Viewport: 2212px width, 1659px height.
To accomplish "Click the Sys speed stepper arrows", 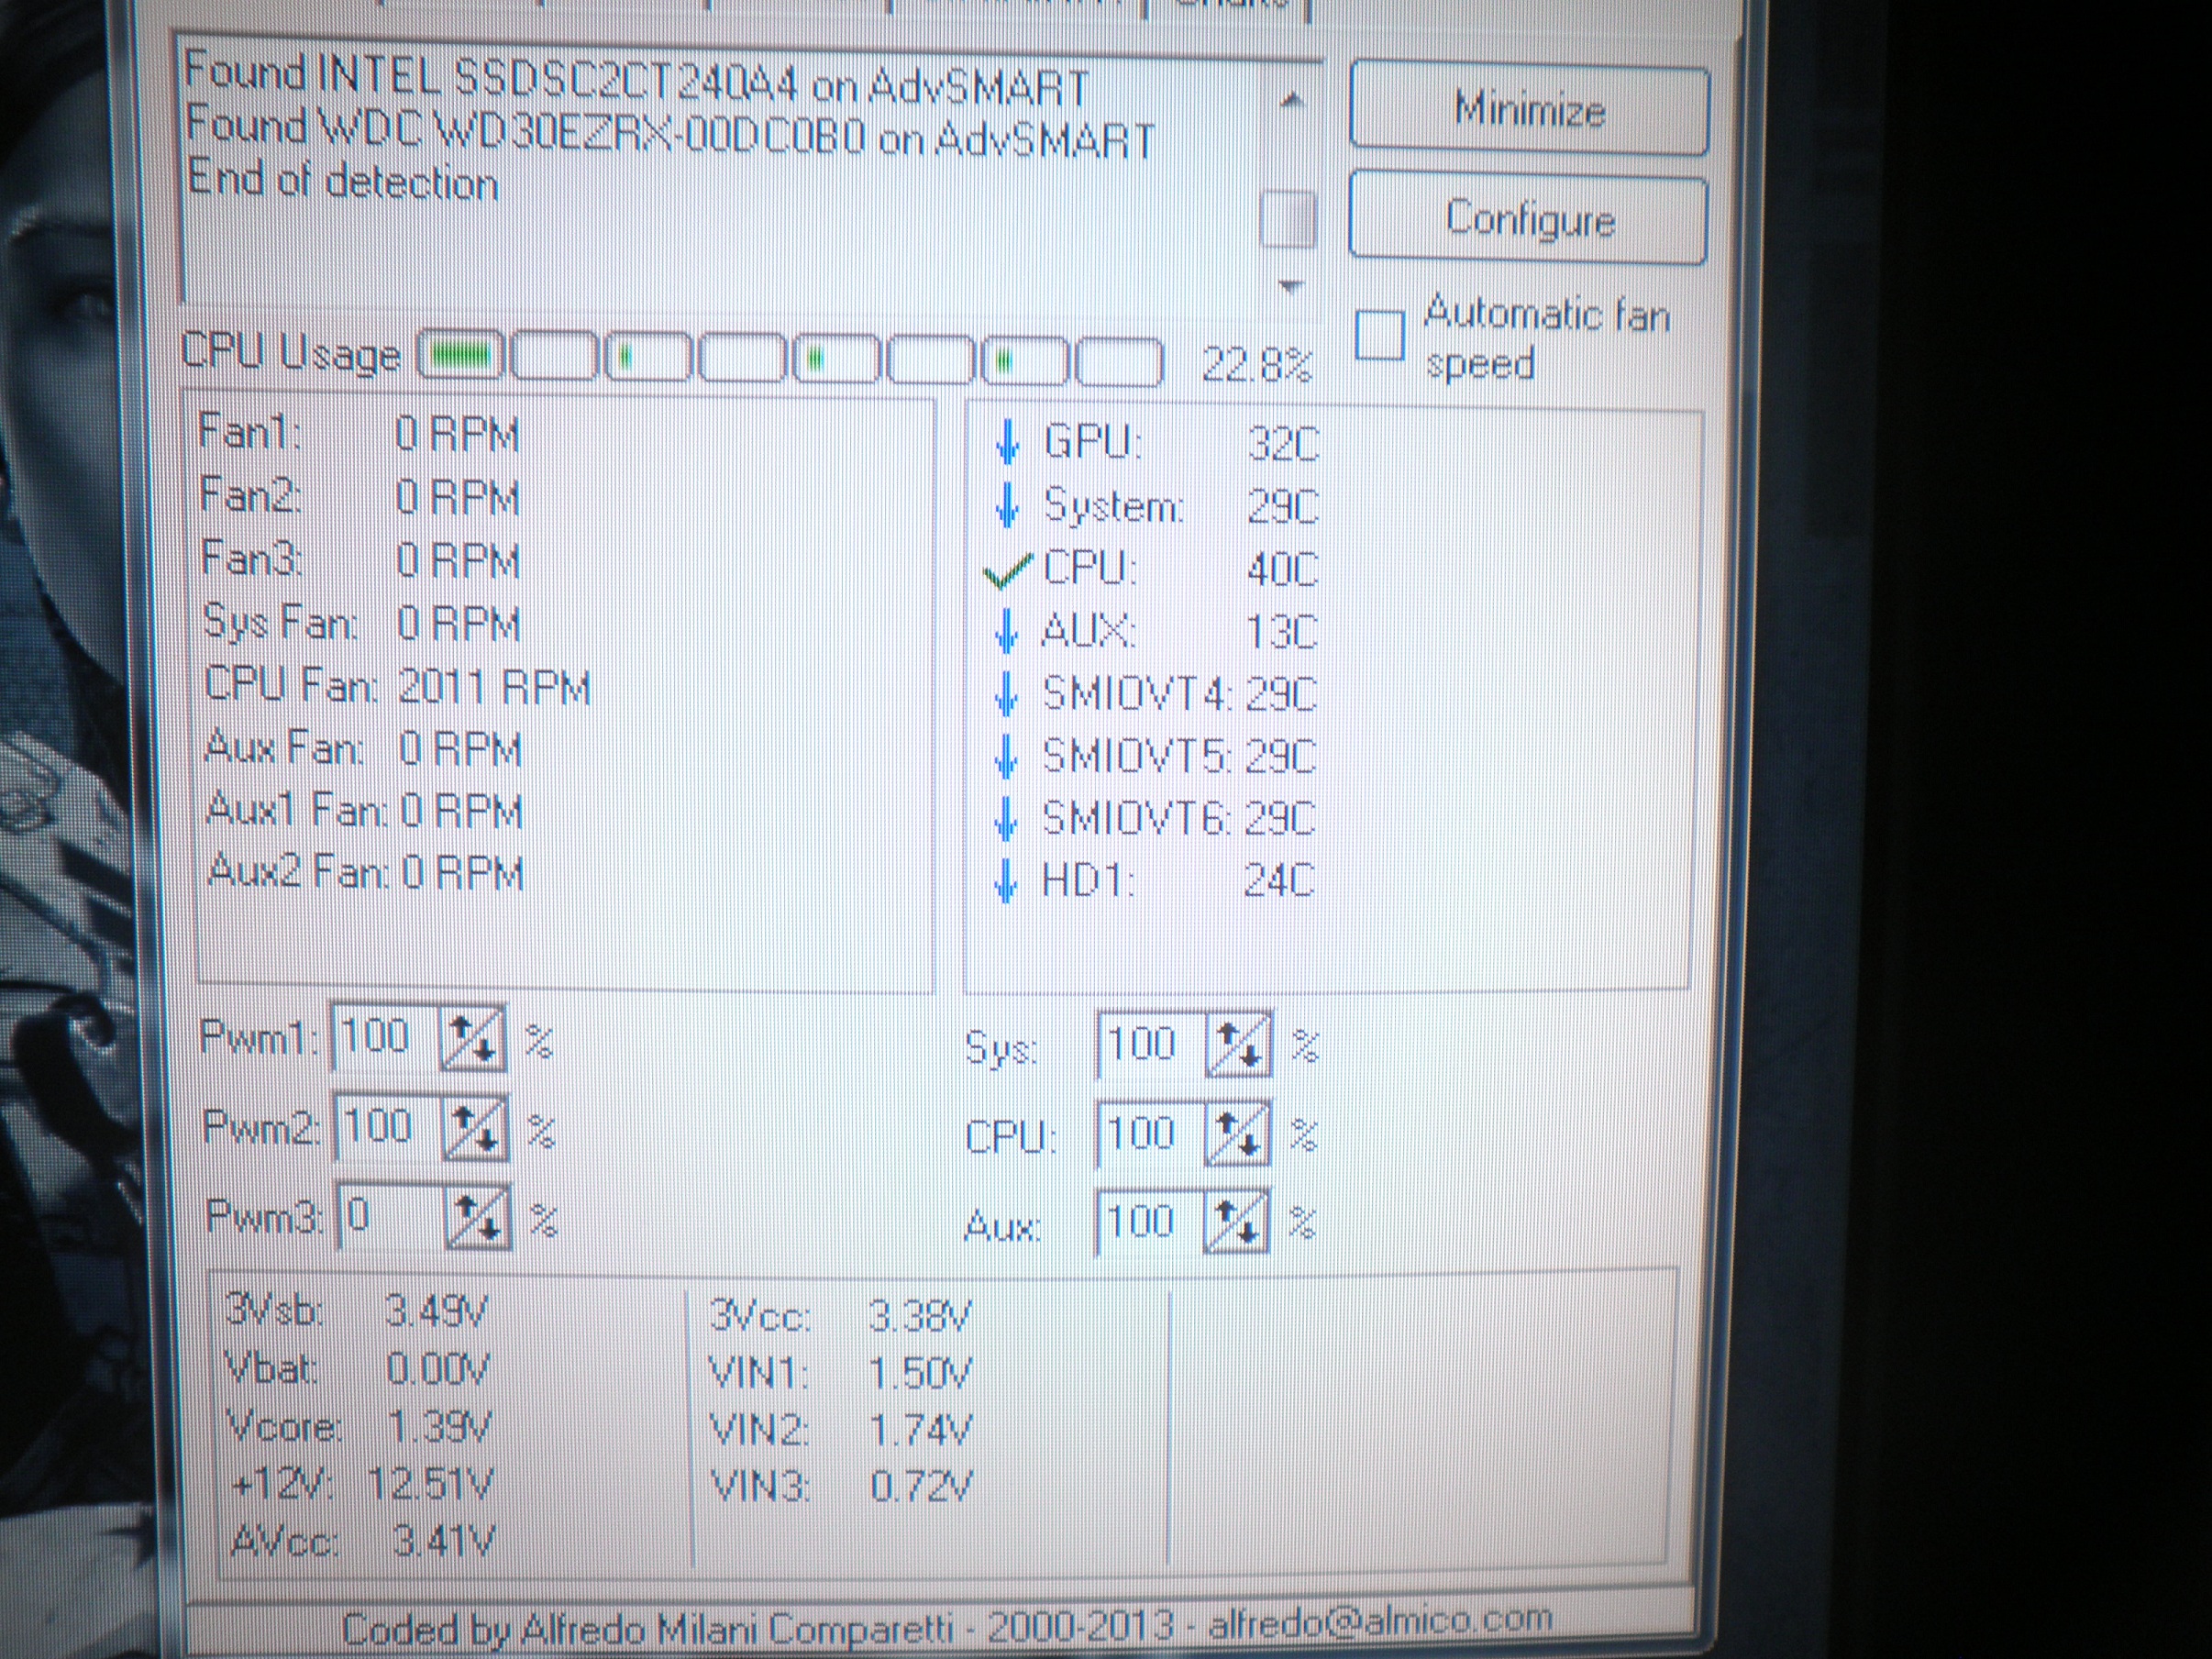I will coord(1239,1045).
